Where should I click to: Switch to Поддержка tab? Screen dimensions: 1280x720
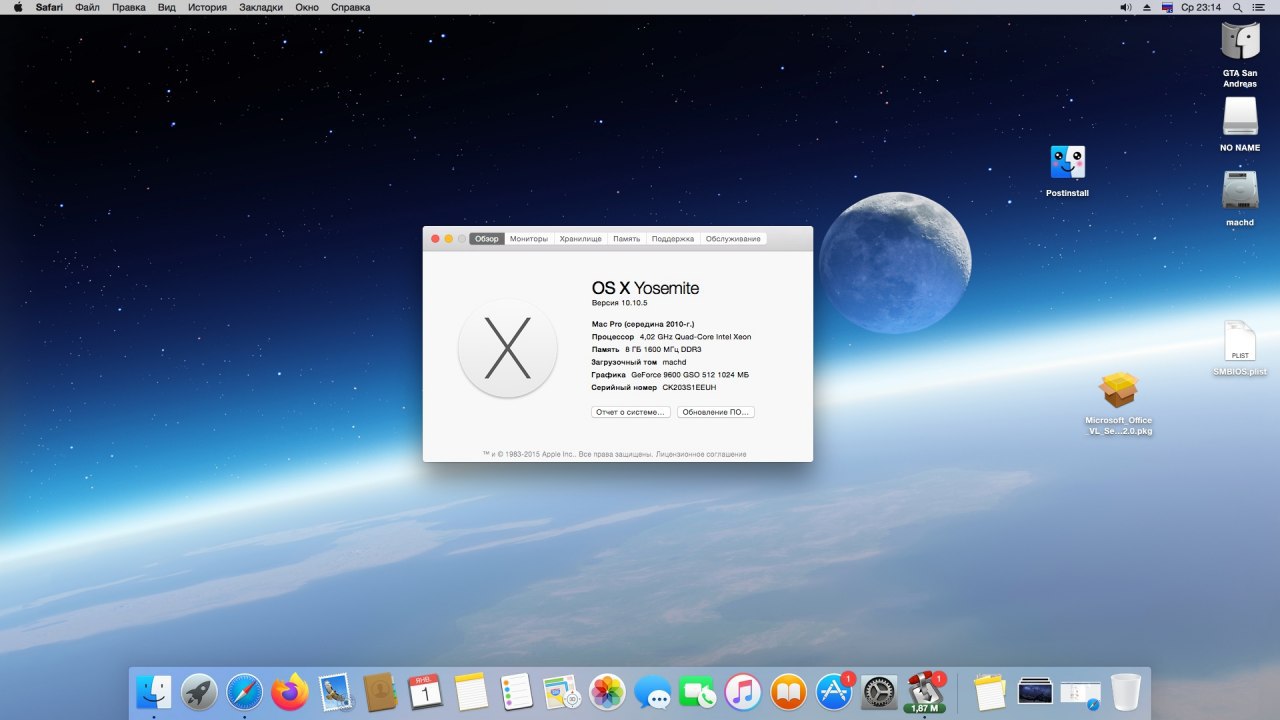click(x=673, y=239)
